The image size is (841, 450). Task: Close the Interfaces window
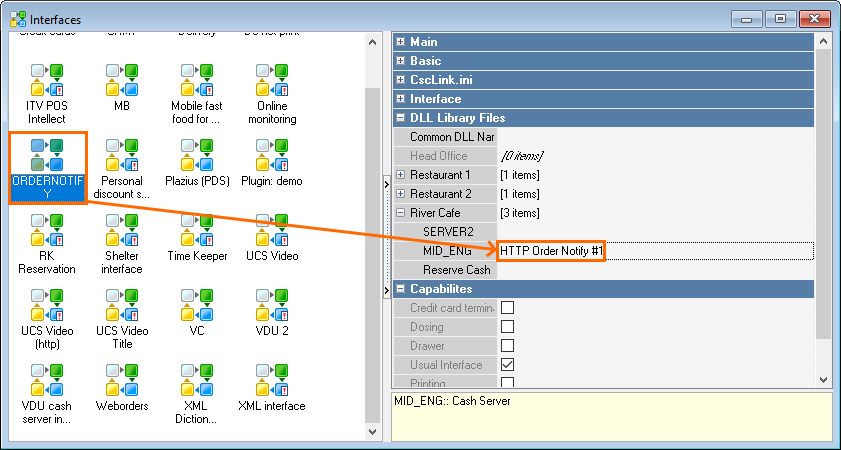tap(815, 19)
